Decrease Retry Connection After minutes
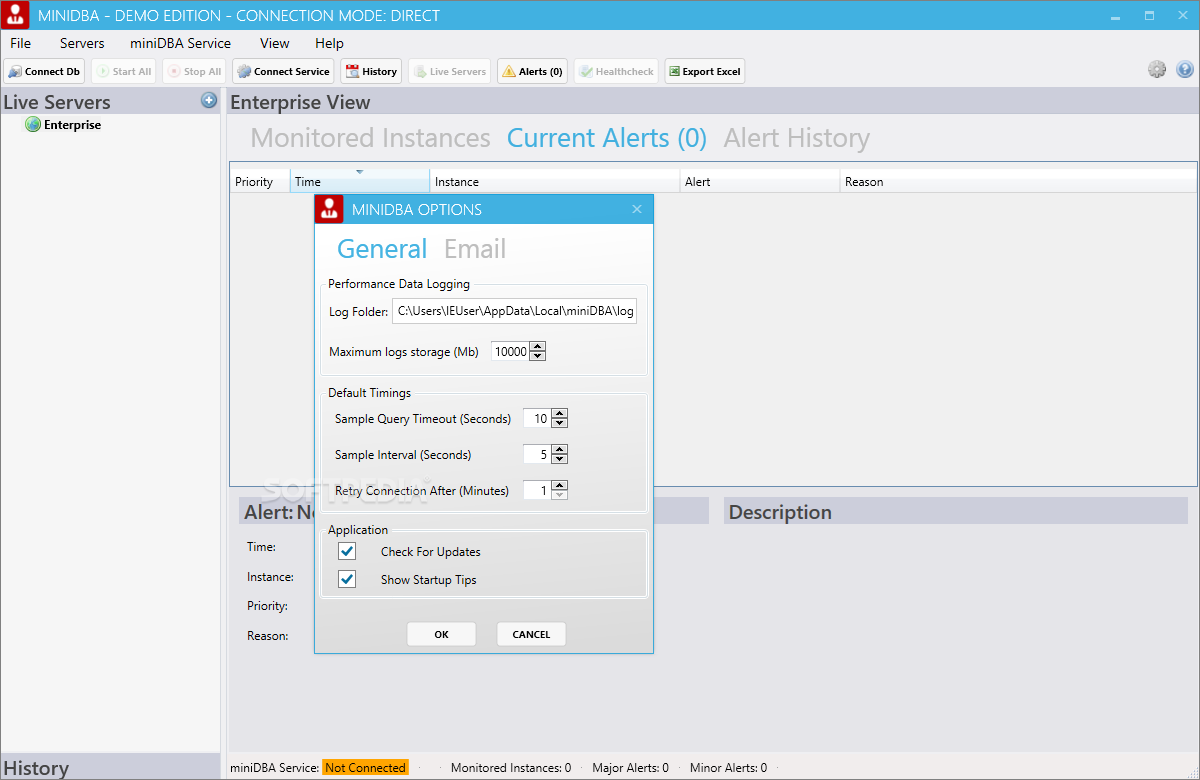The height and width of the screenshot is (780, 1200). click(560, 495)
